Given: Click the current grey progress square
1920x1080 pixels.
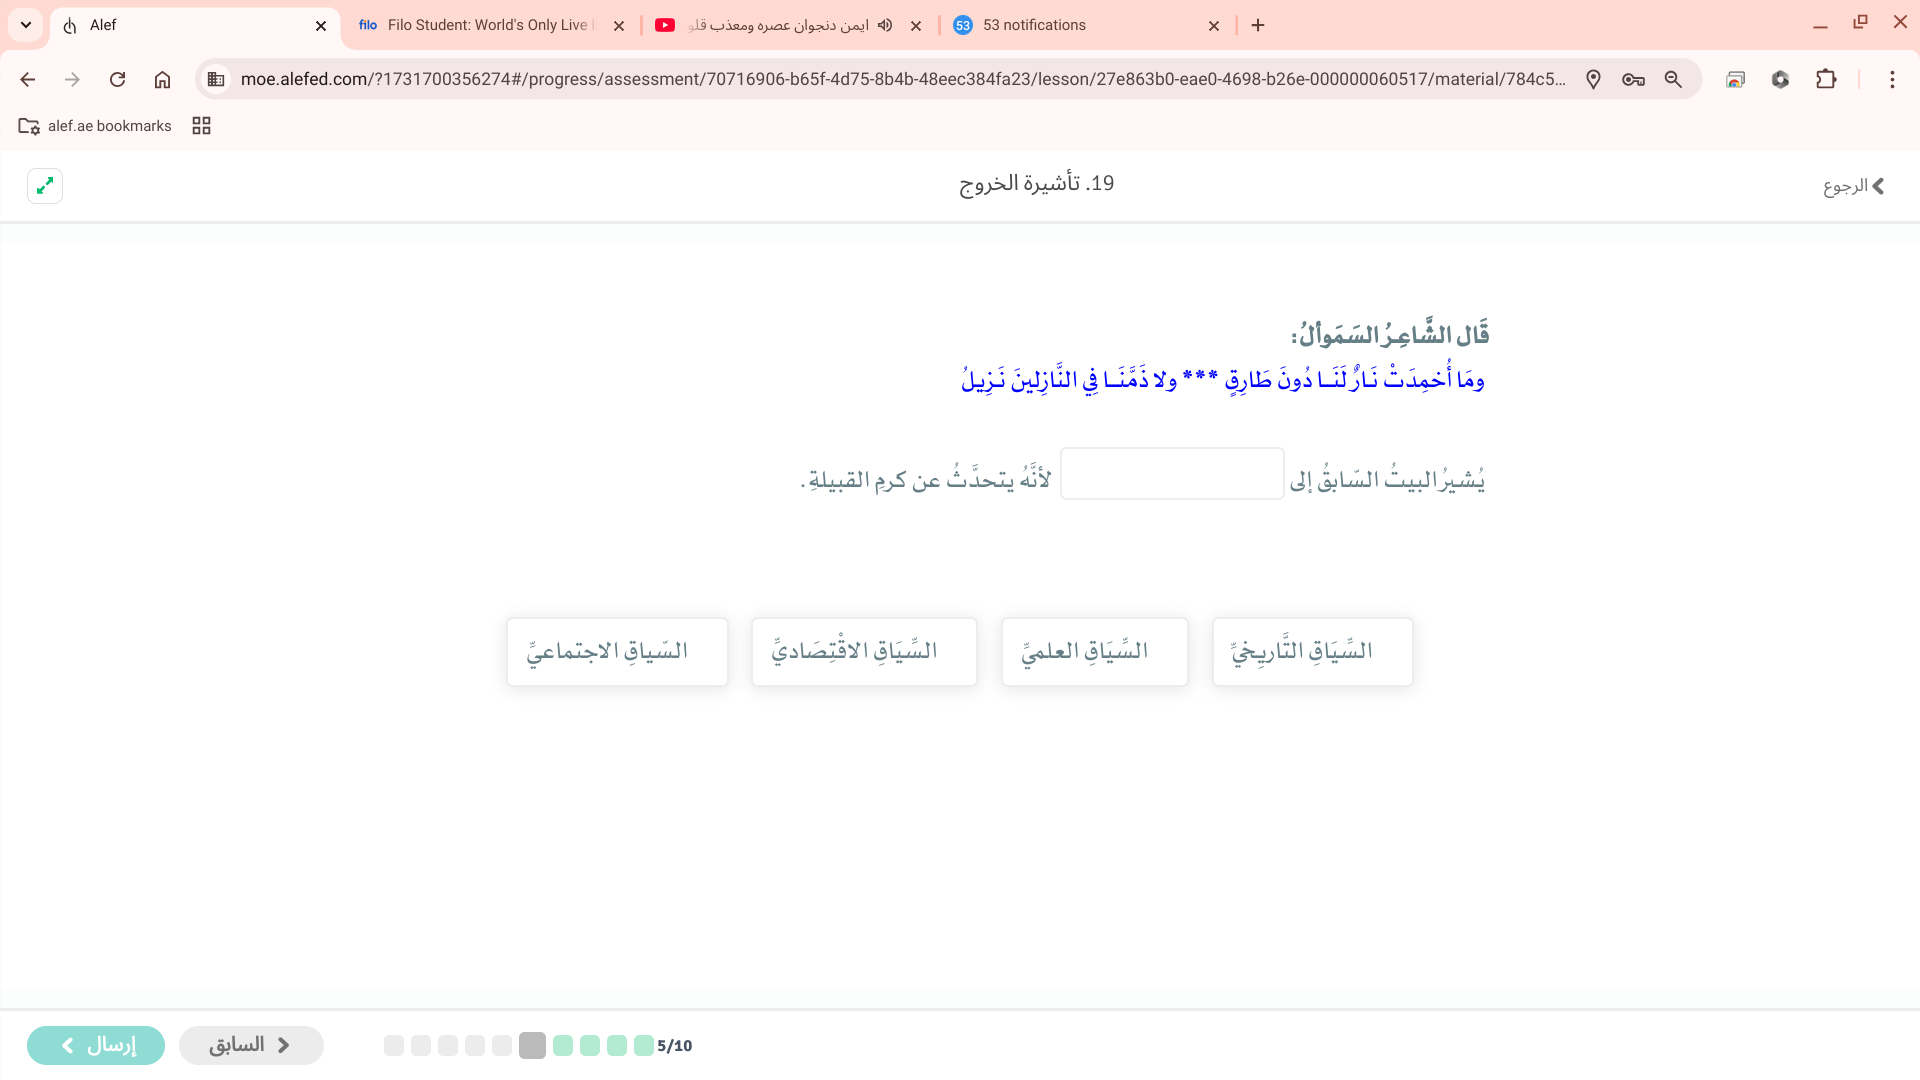Looking at the screenshot, I should coord(532,1045).
